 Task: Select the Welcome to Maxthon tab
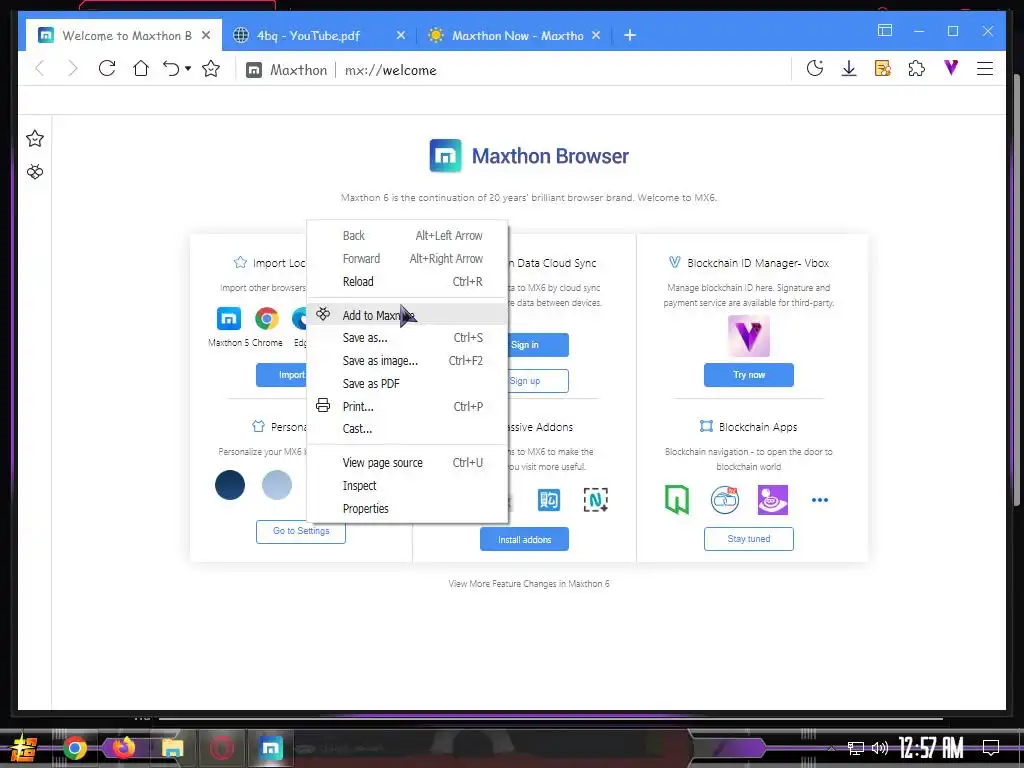point(124,35)
